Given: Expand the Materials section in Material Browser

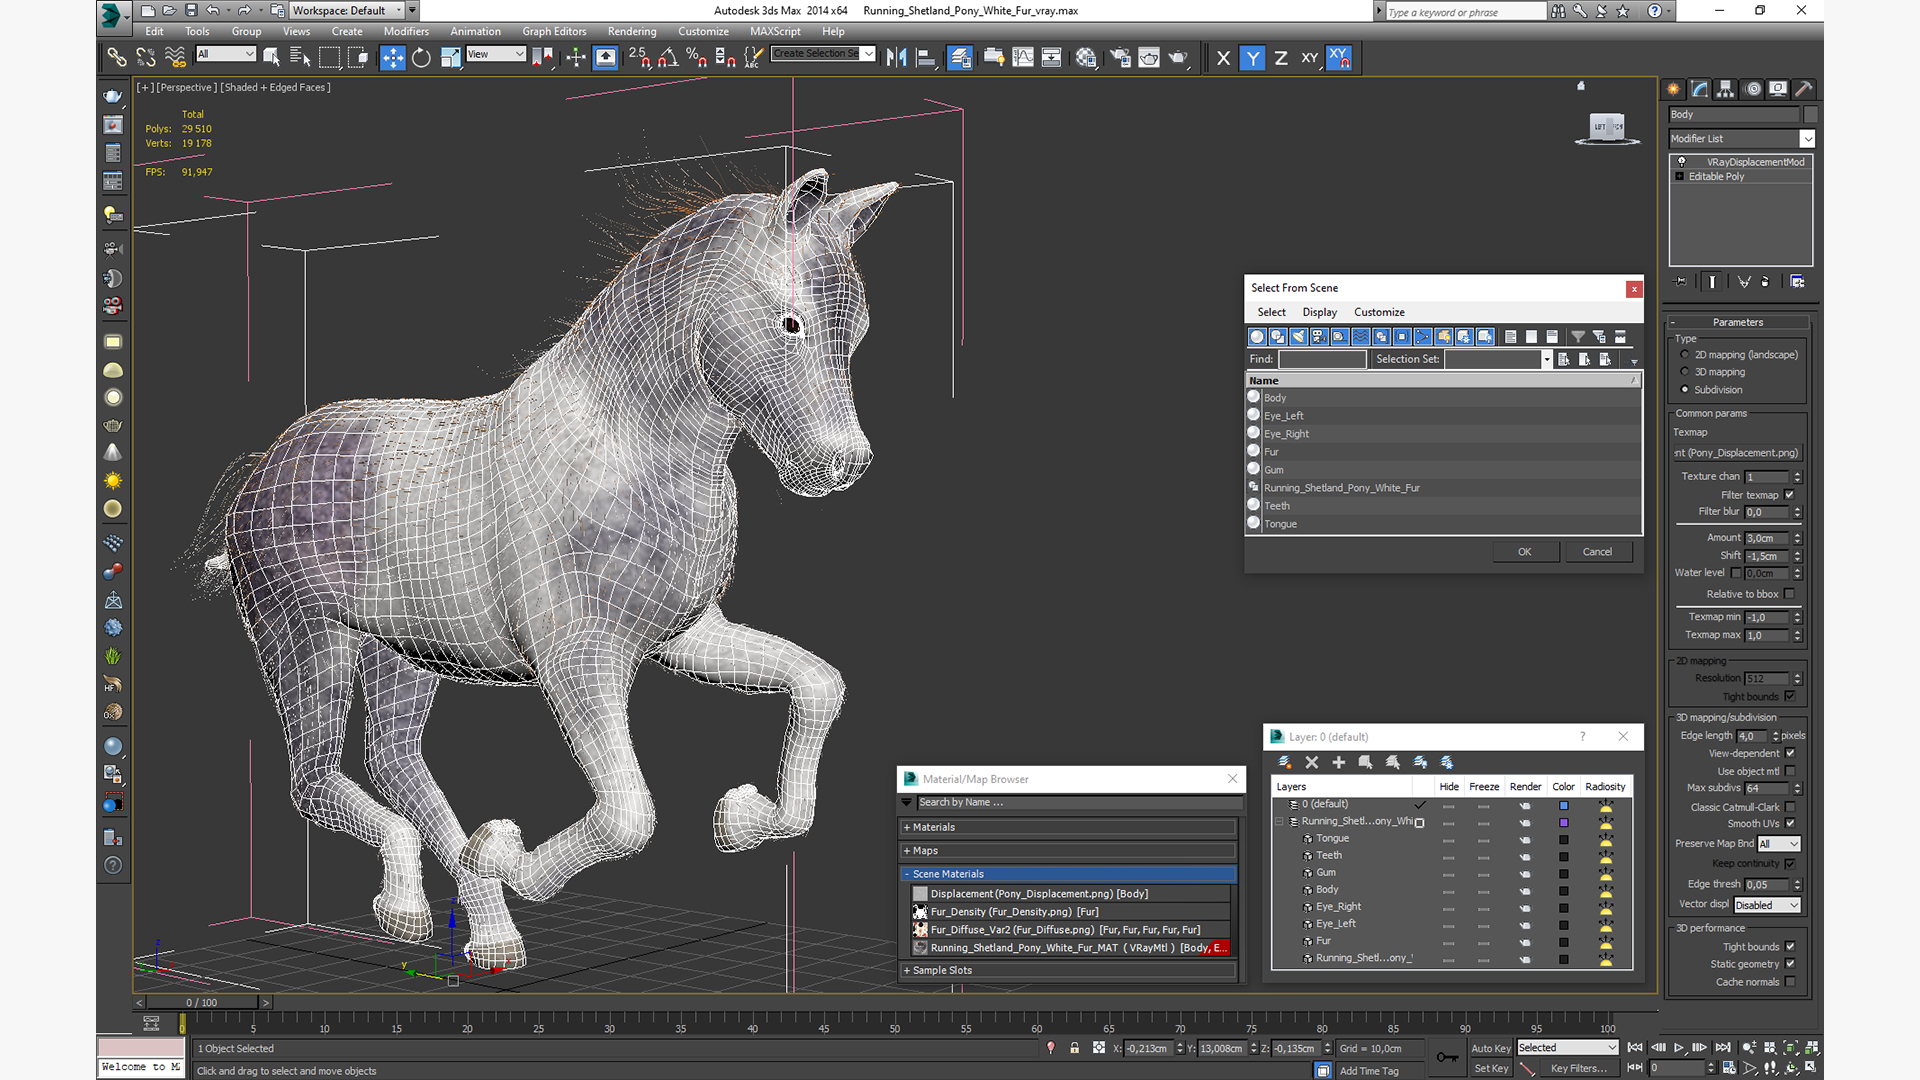Looking at the screenshot, I should click(1068, 827).
